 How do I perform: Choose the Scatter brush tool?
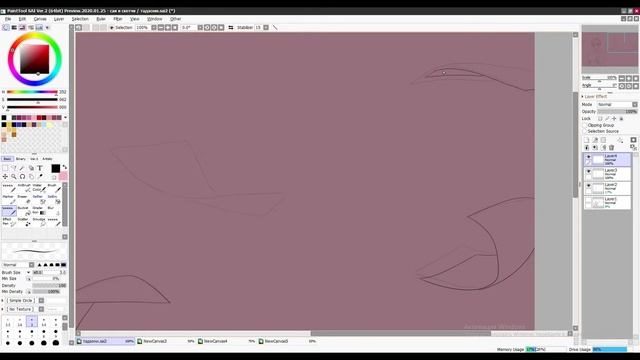24,222
